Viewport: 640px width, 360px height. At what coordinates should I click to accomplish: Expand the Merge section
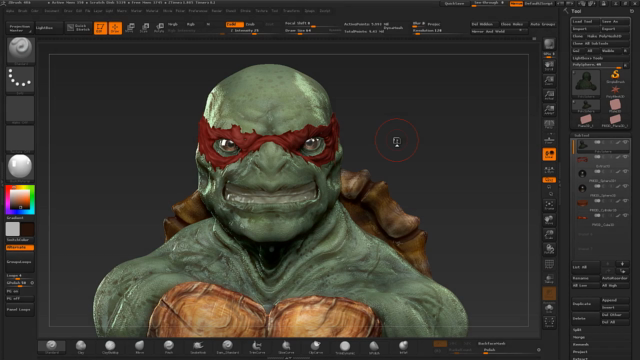coord(579,337)
